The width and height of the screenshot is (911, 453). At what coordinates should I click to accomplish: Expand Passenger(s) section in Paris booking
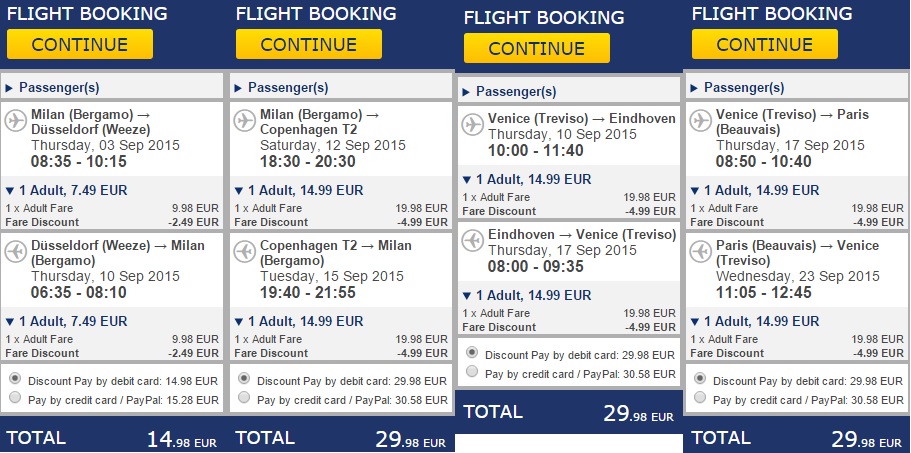694,88
